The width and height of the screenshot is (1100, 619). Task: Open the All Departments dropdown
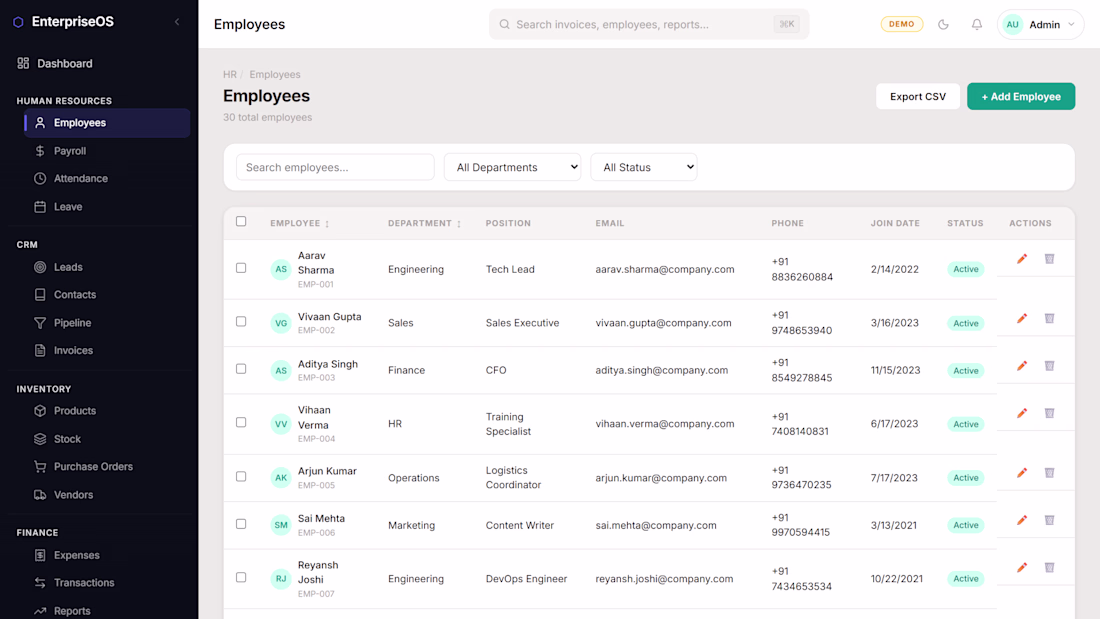click(513, 167)
